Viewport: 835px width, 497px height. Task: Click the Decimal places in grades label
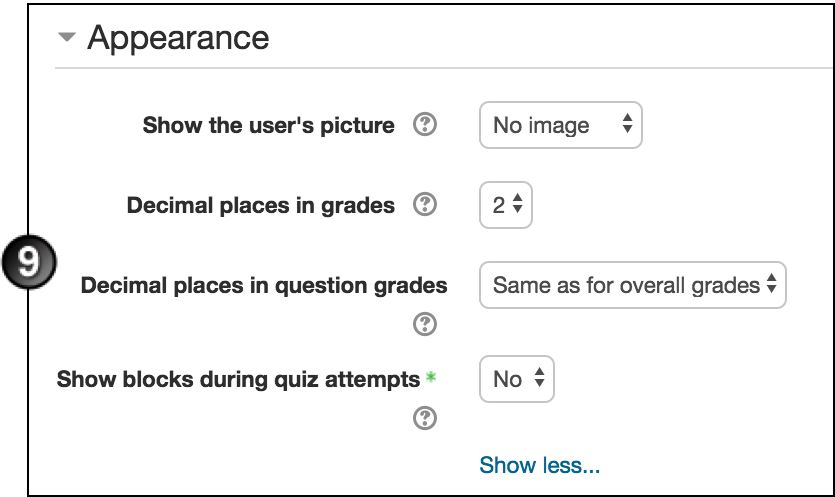click(260, 206)
